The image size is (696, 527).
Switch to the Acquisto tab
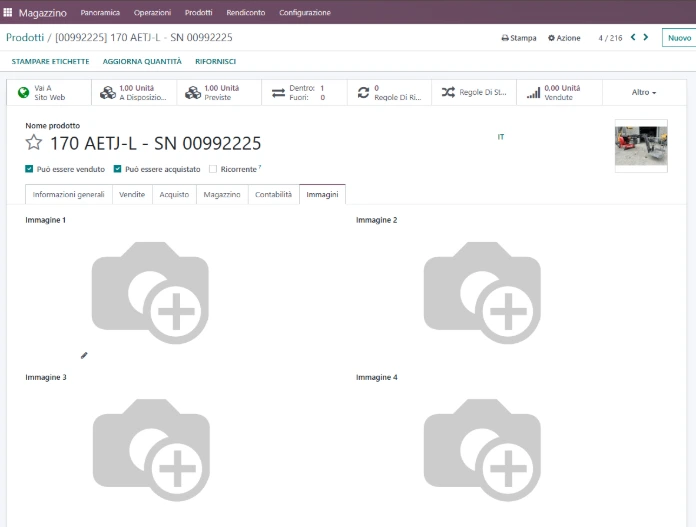174,194
